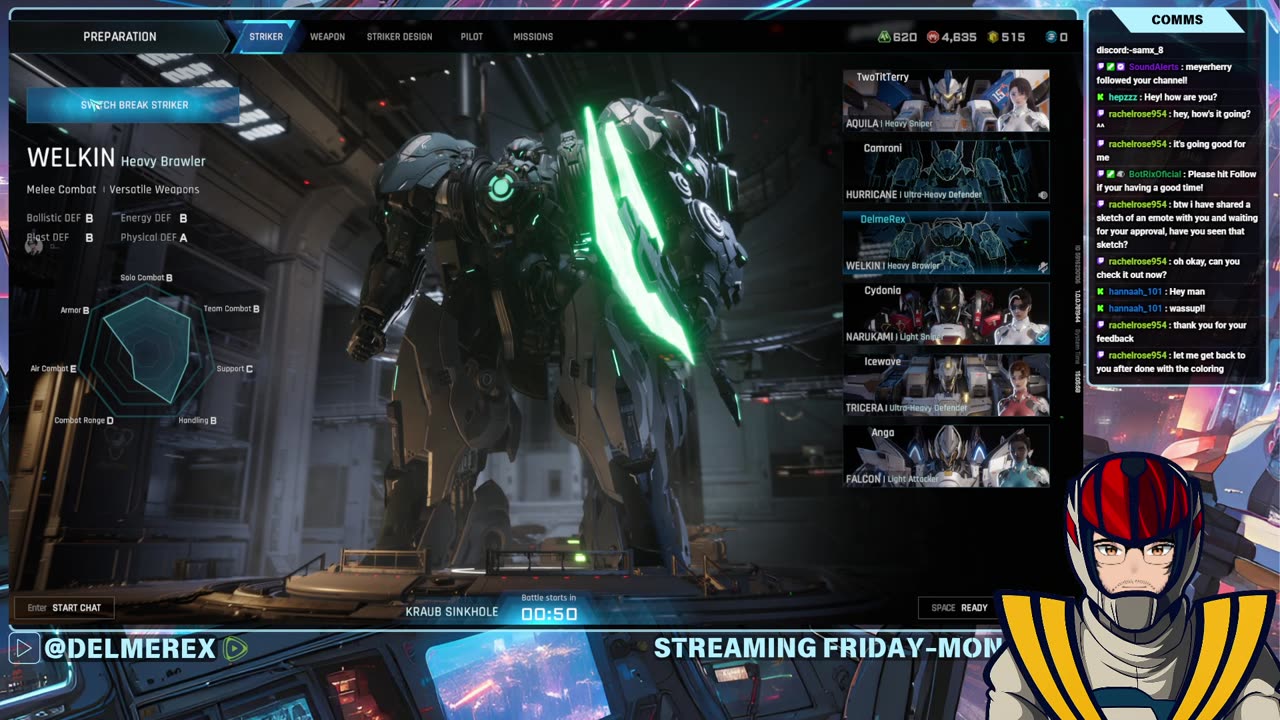This screenshot has height=720, width=1280.
Task: Click the ready checkmark on the NARUKAMI card
Action: point(1042,337)
